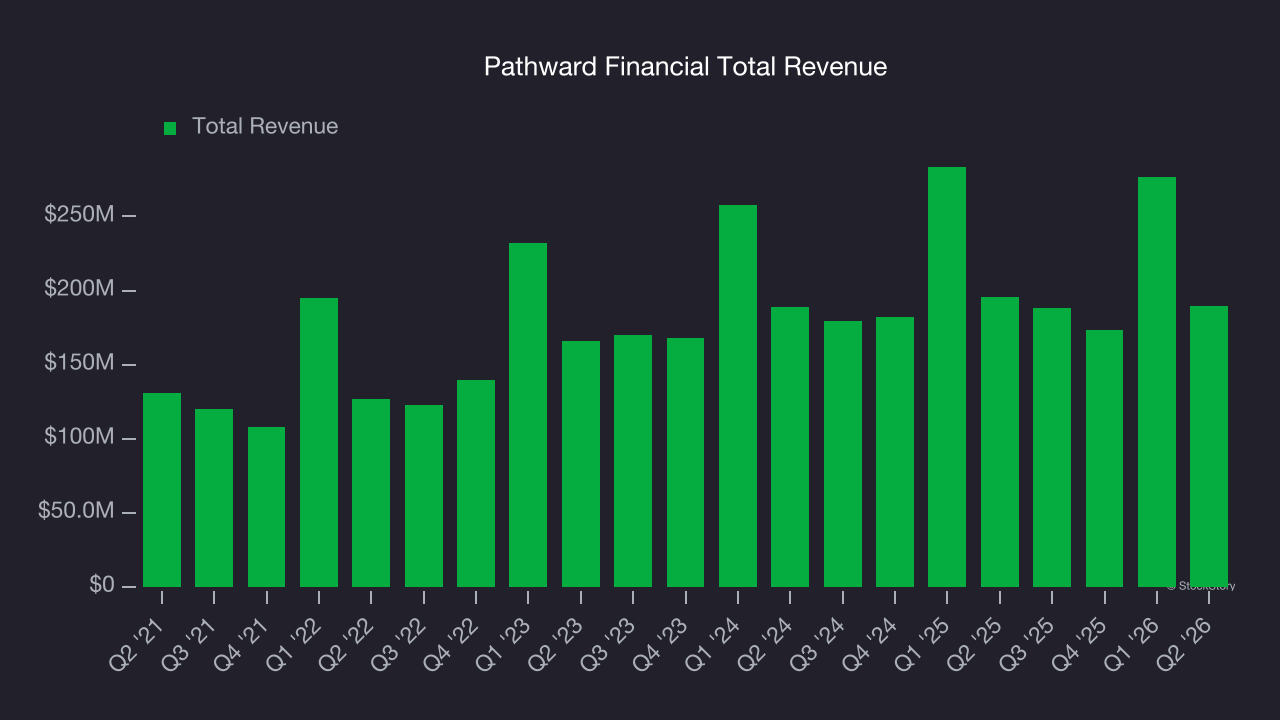Click the $200M y-axis label
This screenshot has height=720, width=1280.
tap(80, 289)
